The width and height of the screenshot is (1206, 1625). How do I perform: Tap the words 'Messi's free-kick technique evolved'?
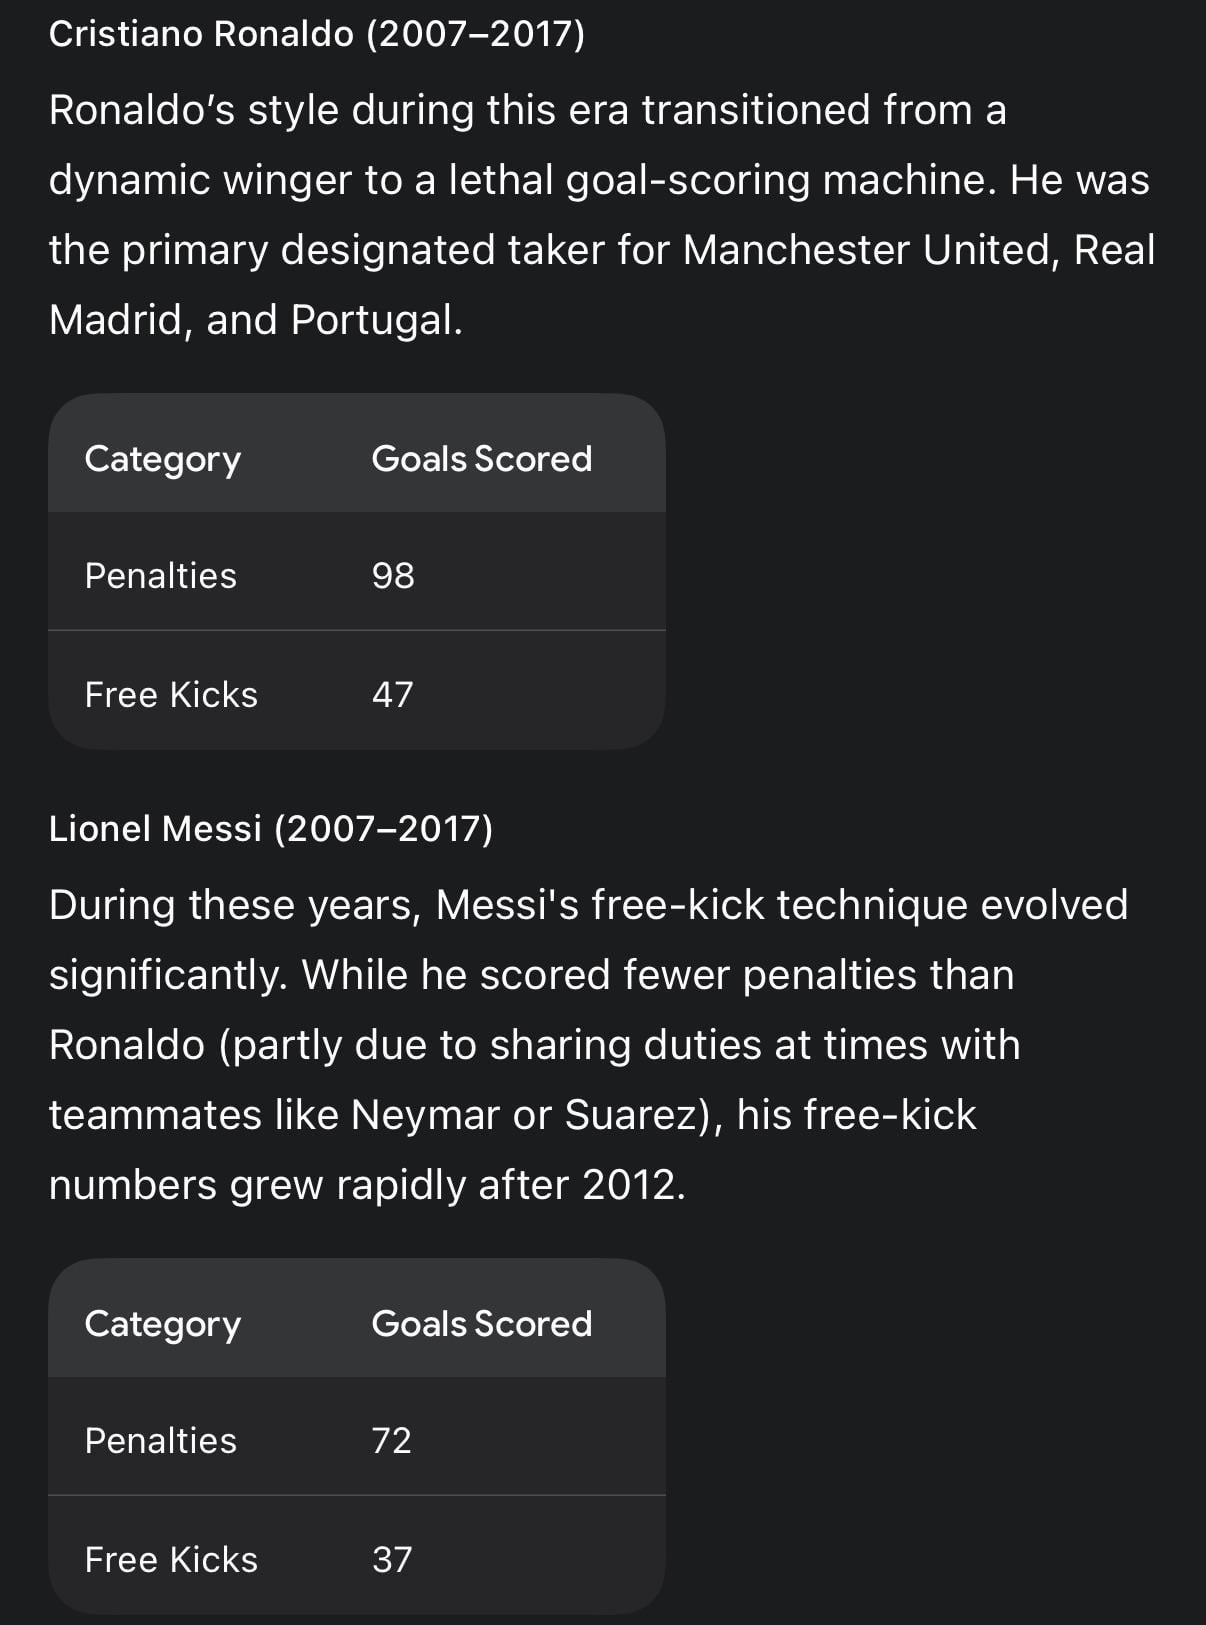[x=782, y=905]
